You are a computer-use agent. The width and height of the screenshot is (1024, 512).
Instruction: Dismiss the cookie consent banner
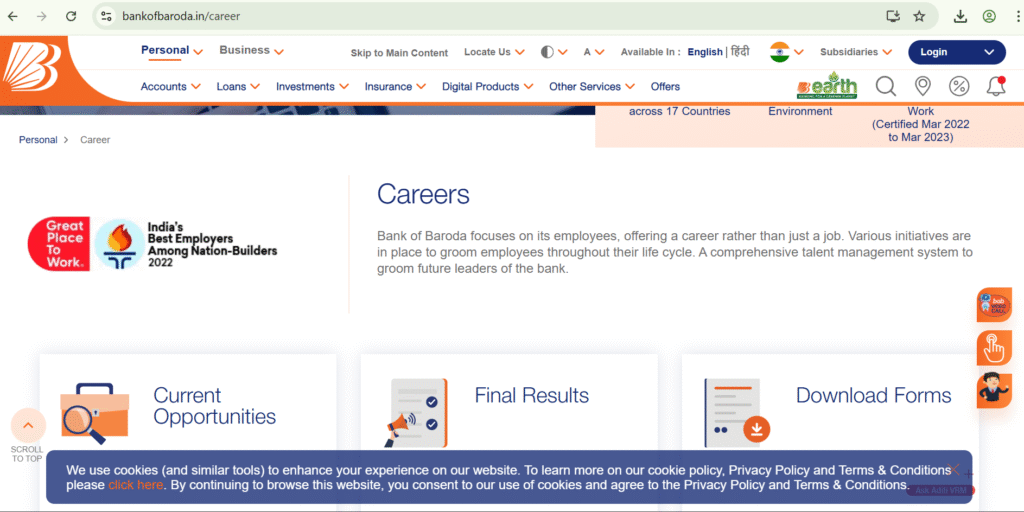click(955, 468)
